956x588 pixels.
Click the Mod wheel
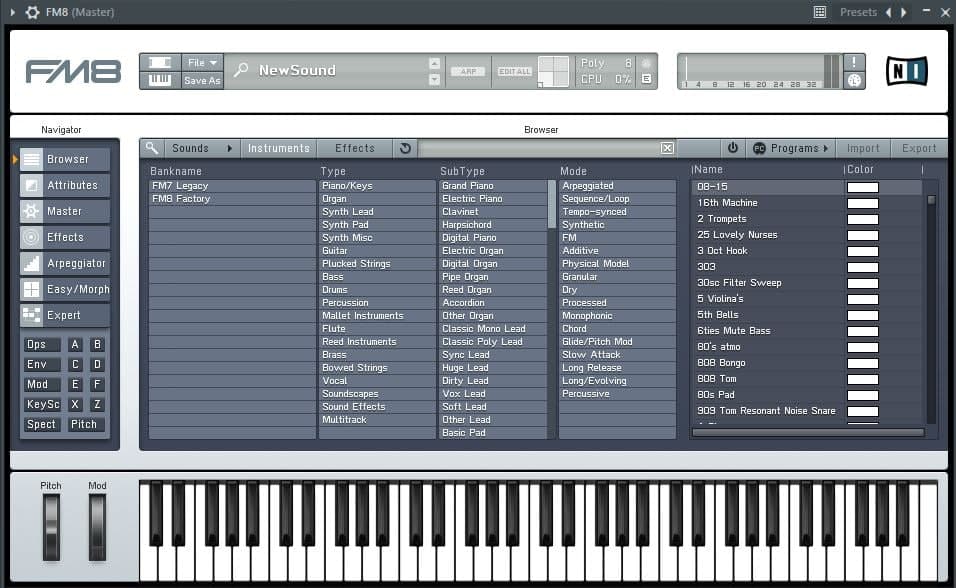tap(97, 528)
